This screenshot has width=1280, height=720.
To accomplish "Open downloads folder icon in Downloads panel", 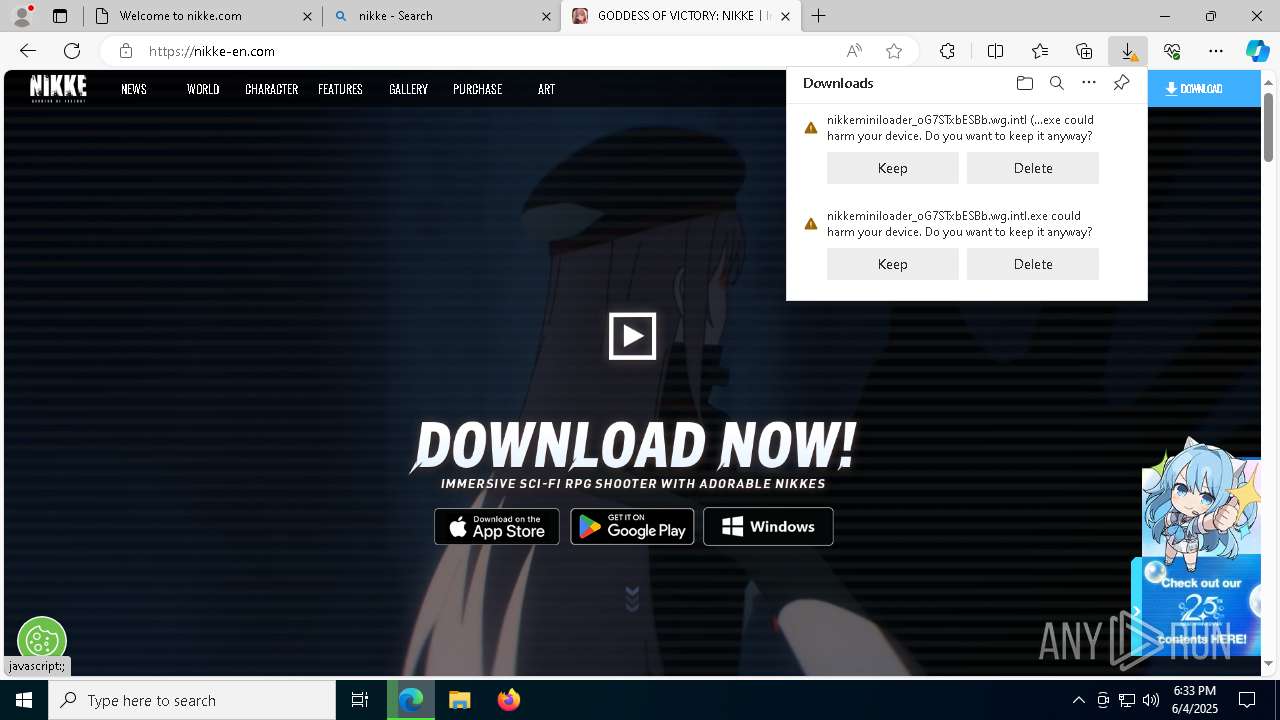I will click(1024, 83).
